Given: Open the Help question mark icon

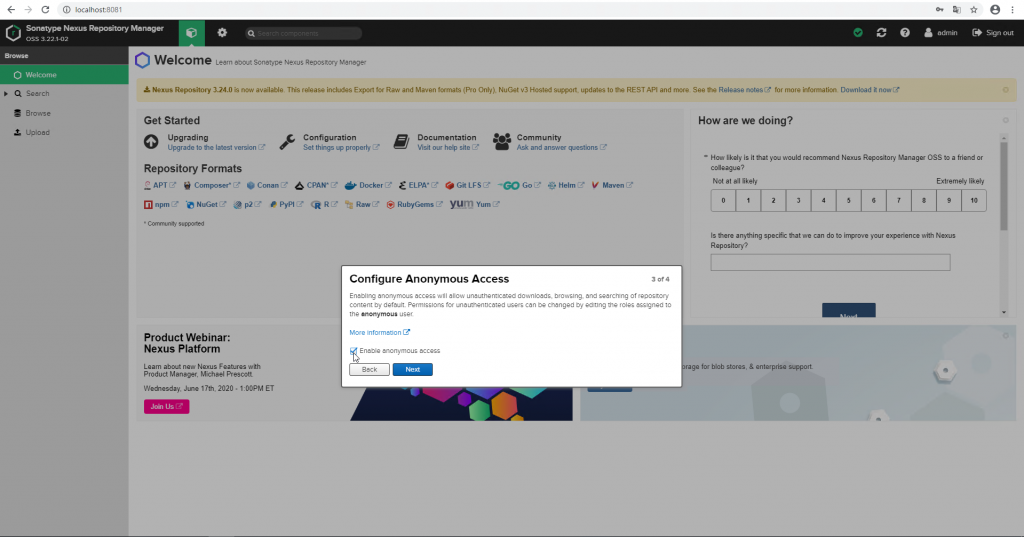Looking at the screenshot, I should (904, 33).
